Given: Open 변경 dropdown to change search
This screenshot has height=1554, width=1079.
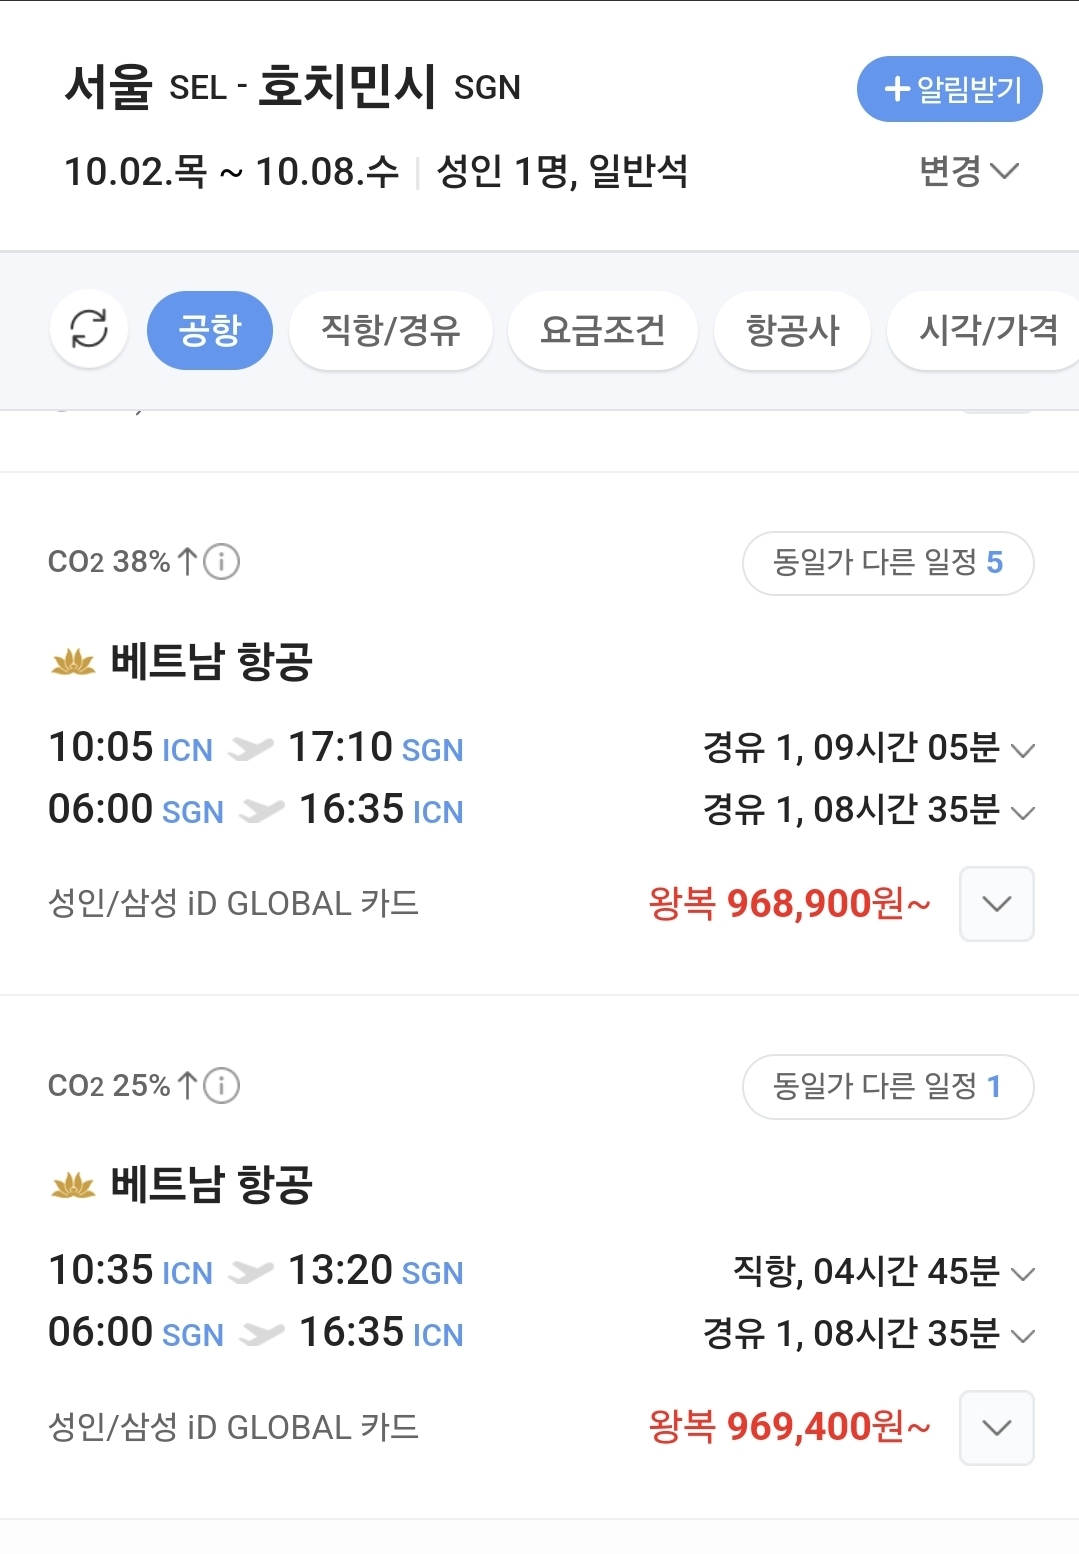Looking at the screenshot, I should (x=968, y=171).
